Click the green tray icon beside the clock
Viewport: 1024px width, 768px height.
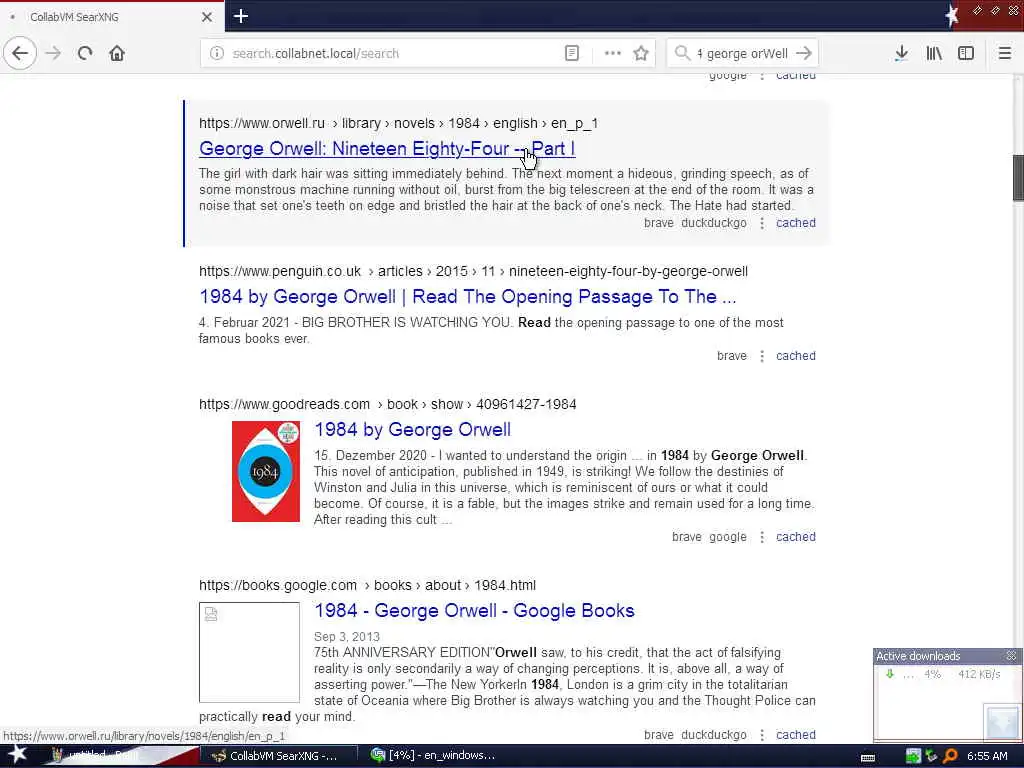913,756
